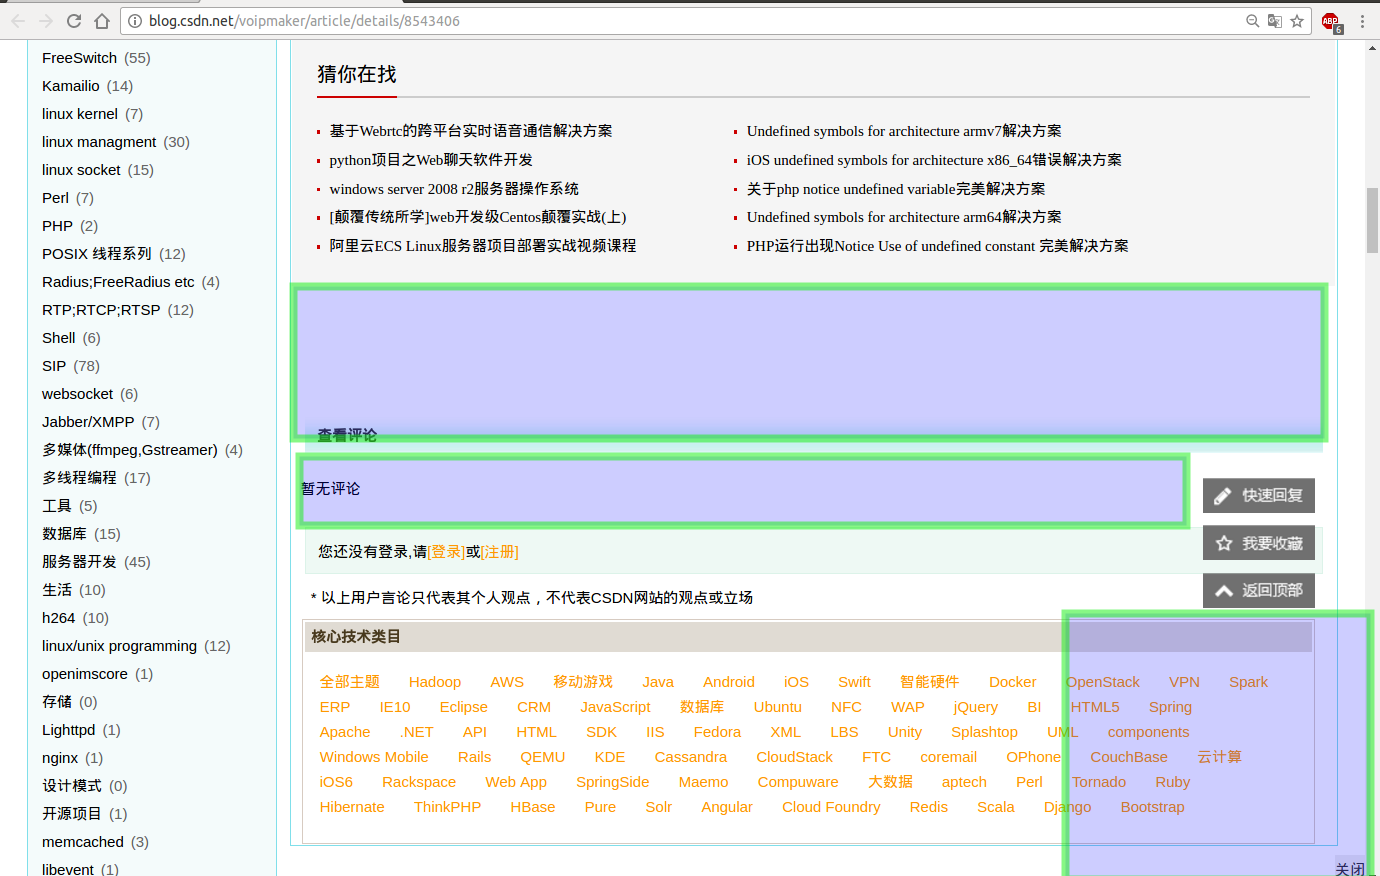Image resolution: width=1380 pixels, height=876 pixels.
Task: Open the PHP运行出现Notice undefined constant link
Action: pos(937,246)
